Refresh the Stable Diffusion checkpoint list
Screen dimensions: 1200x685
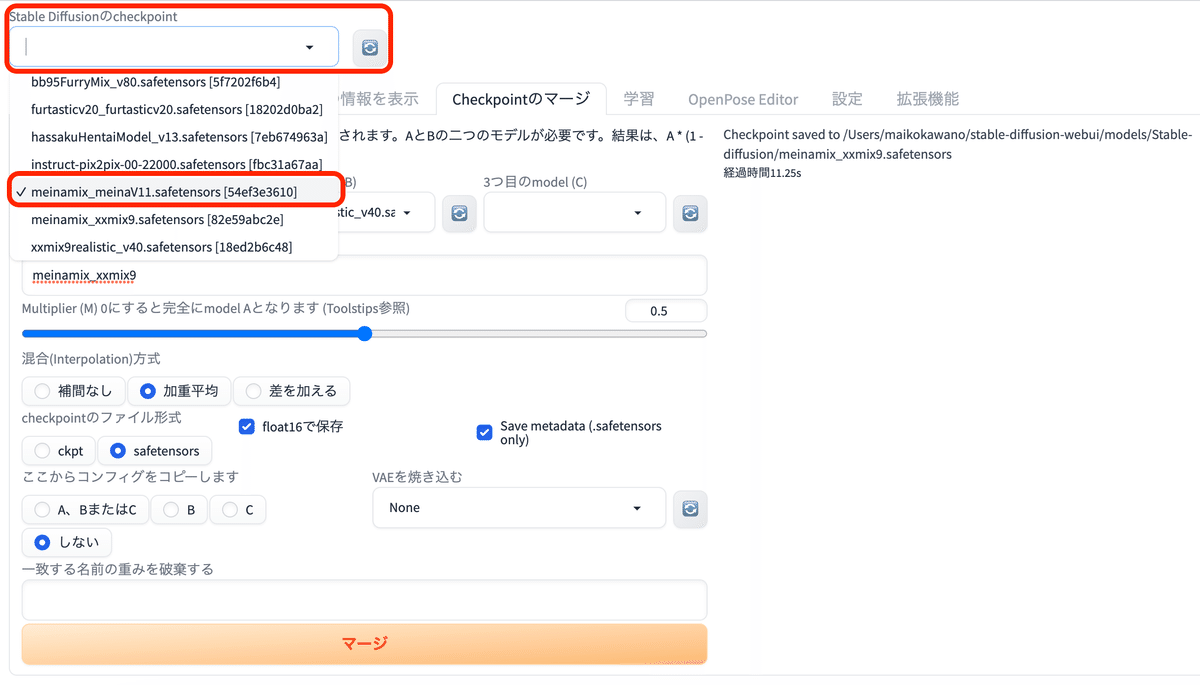(370, 47)
